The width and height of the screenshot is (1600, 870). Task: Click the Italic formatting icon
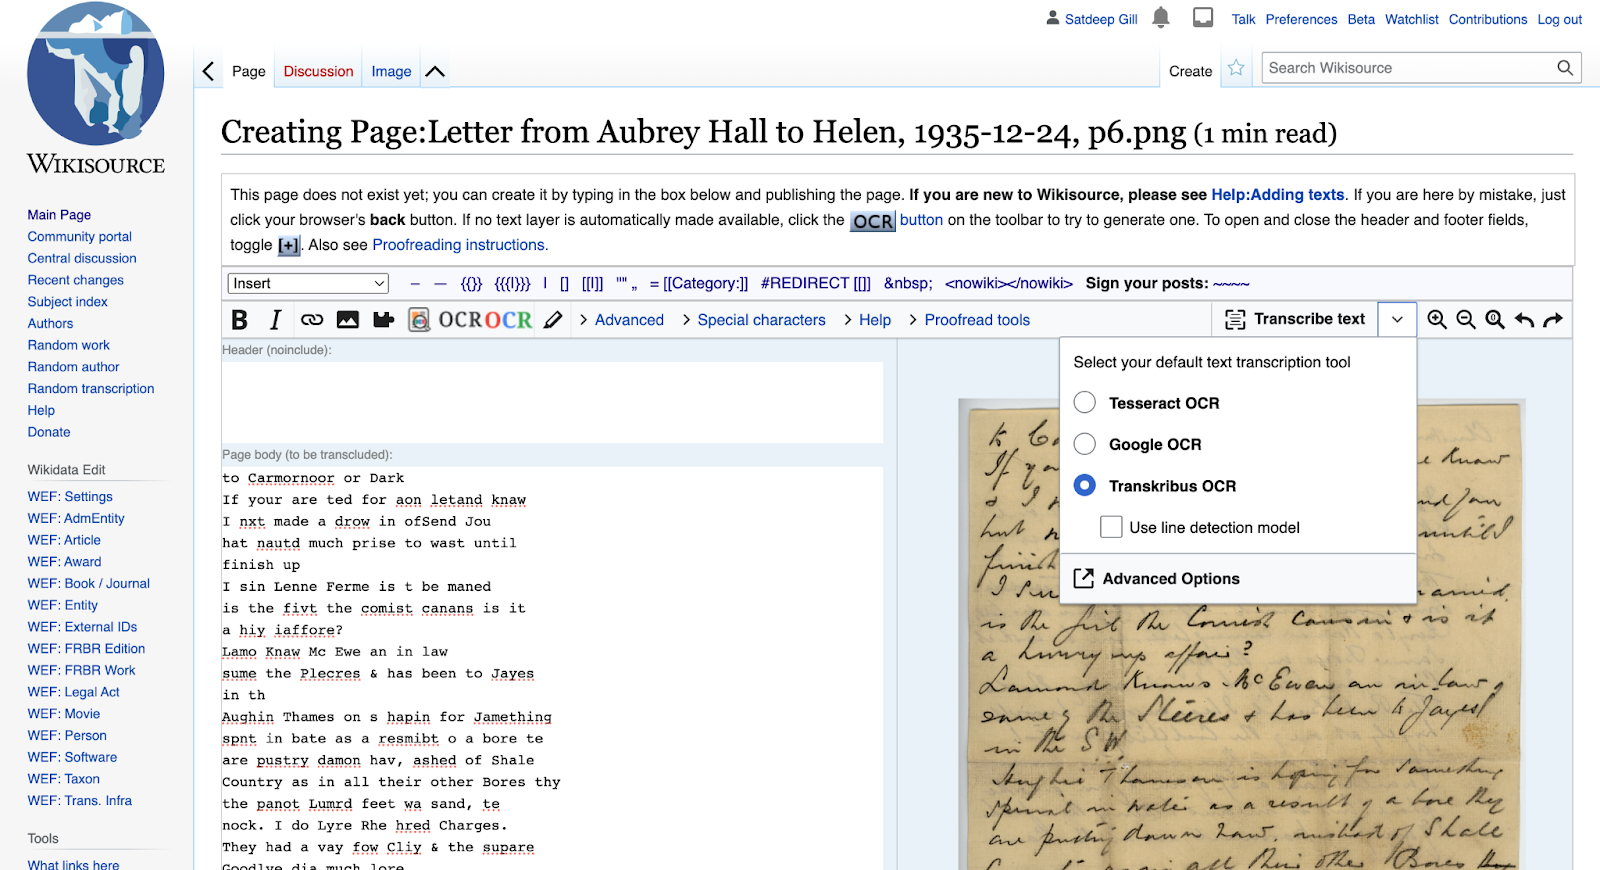click(275, 320)
